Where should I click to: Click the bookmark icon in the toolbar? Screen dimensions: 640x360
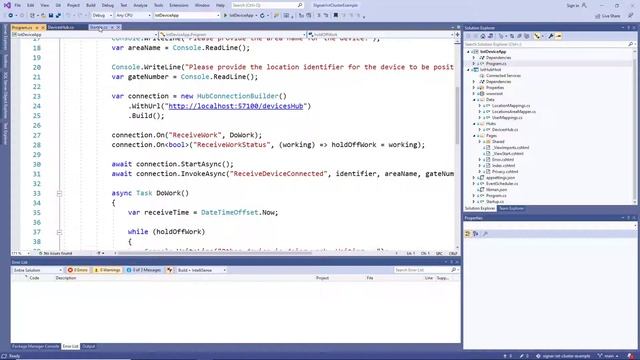coord(336,16)
